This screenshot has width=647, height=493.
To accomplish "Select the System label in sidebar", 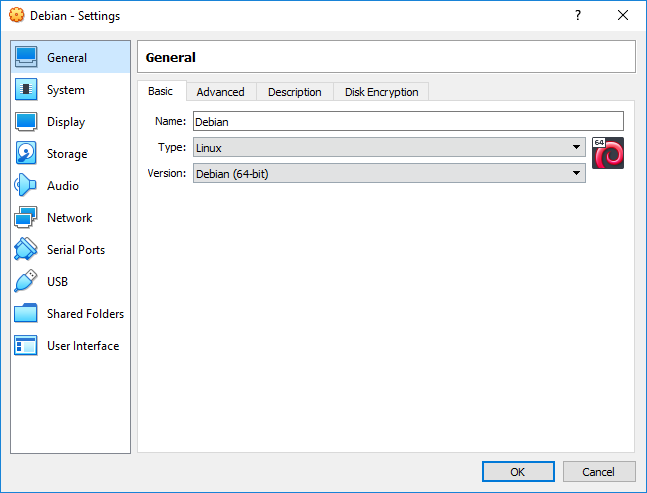I will pyautogui.click(x=66, y=90).
